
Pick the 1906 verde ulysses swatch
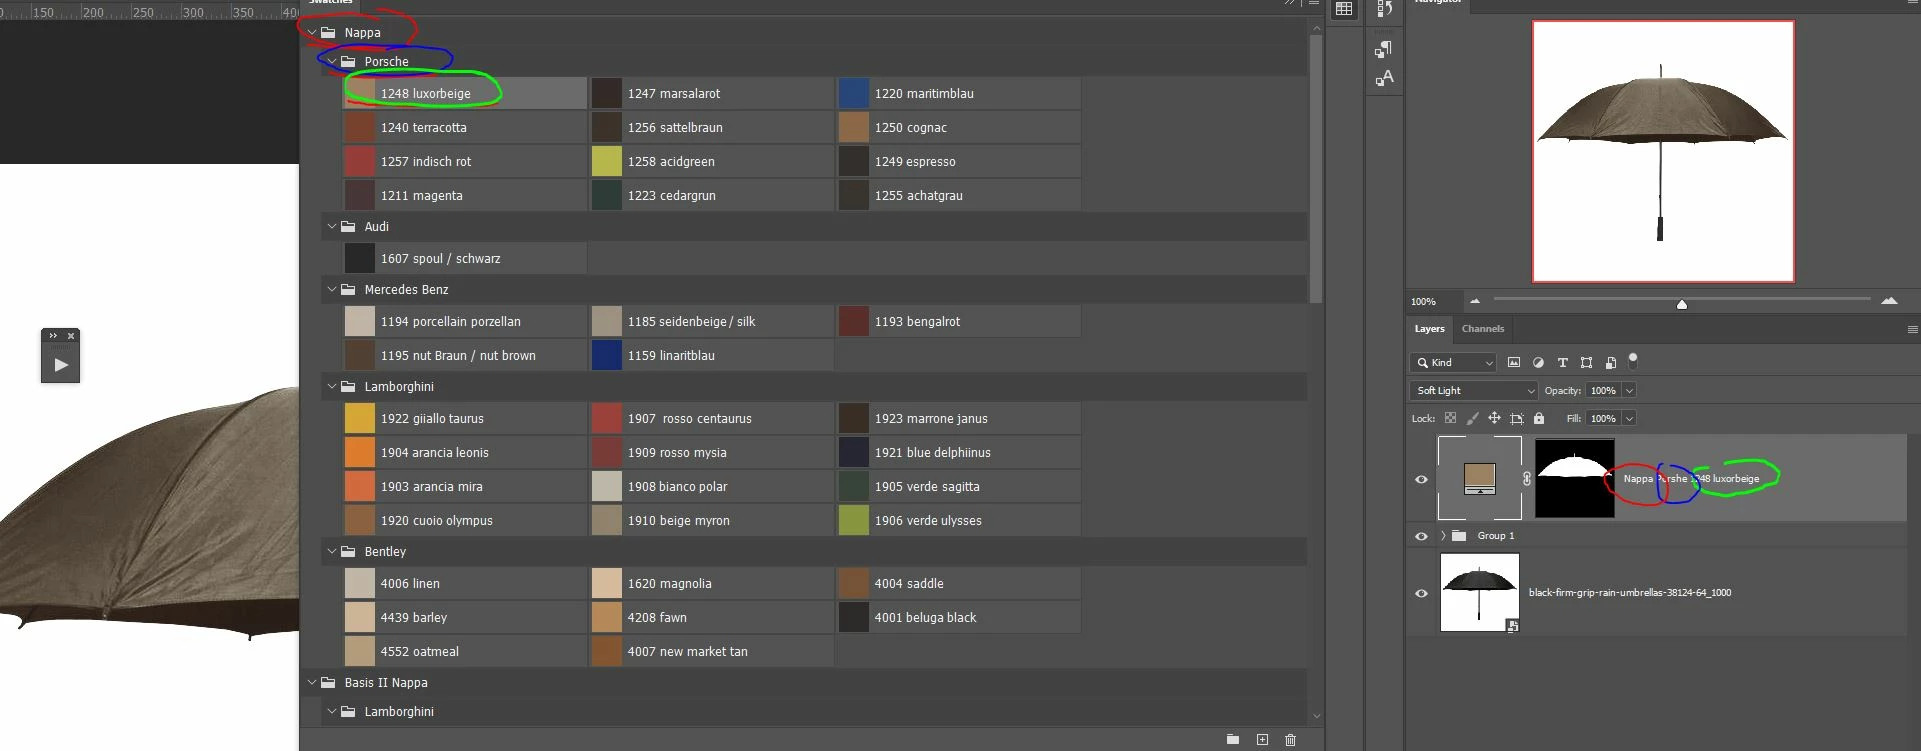click(960, 520)
